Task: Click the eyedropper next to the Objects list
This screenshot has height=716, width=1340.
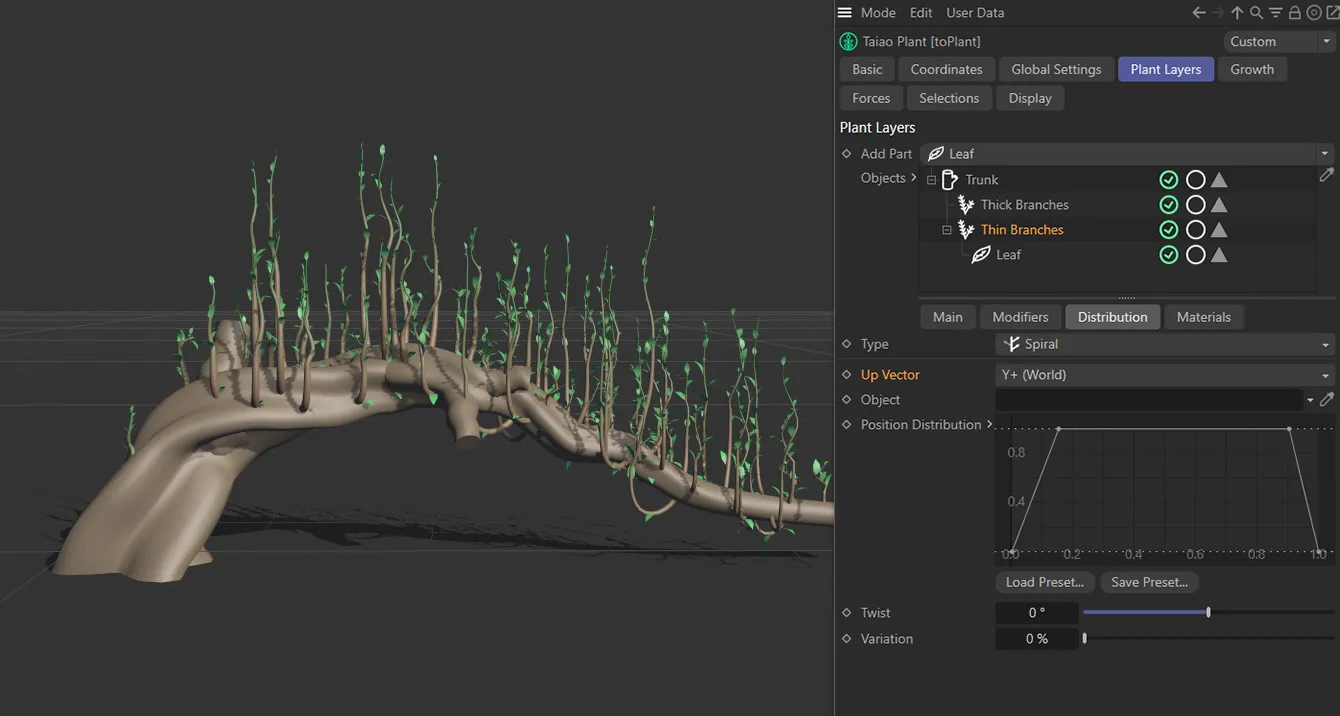Action: coord(1327,175)
